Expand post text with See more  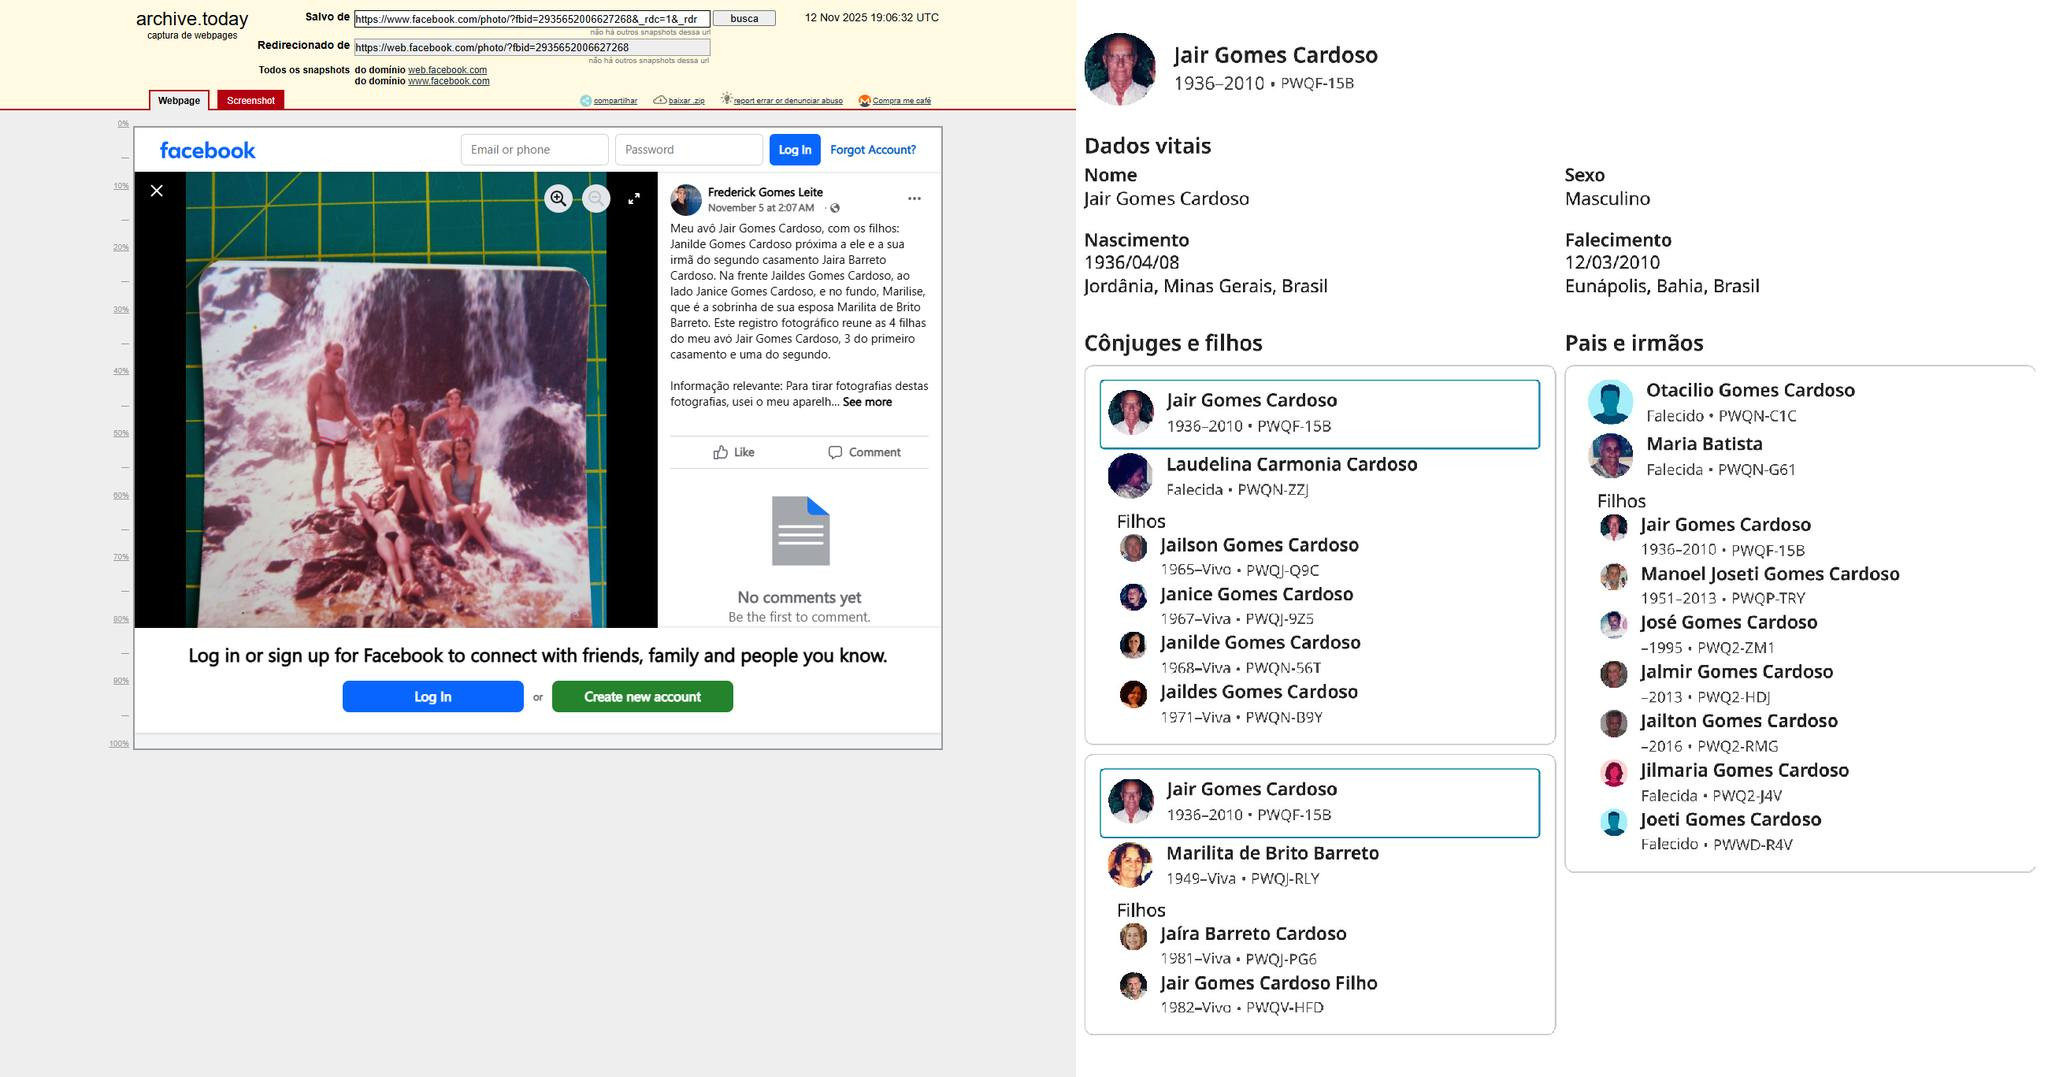pos(867,402)
